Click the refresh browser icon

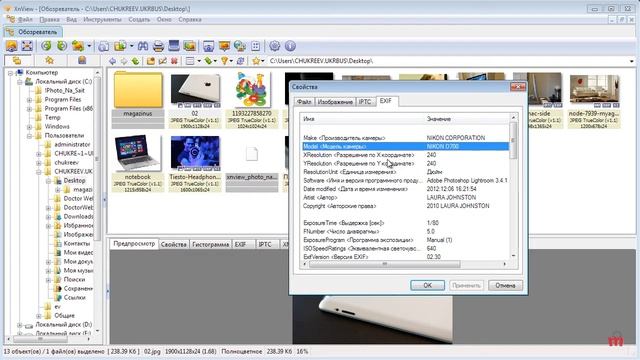[241, 61]
